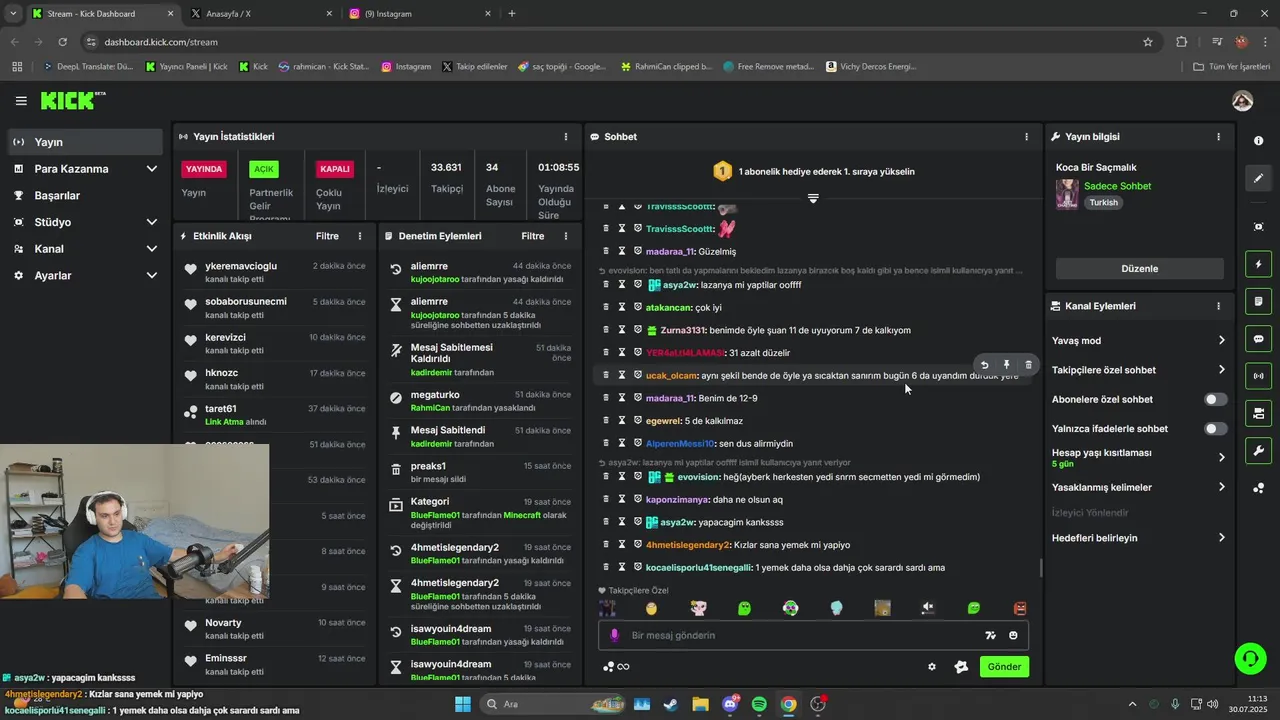Click the Düzenle button
The height and width of the screenshot is (720, 1280).
(x=1139, y=269)
